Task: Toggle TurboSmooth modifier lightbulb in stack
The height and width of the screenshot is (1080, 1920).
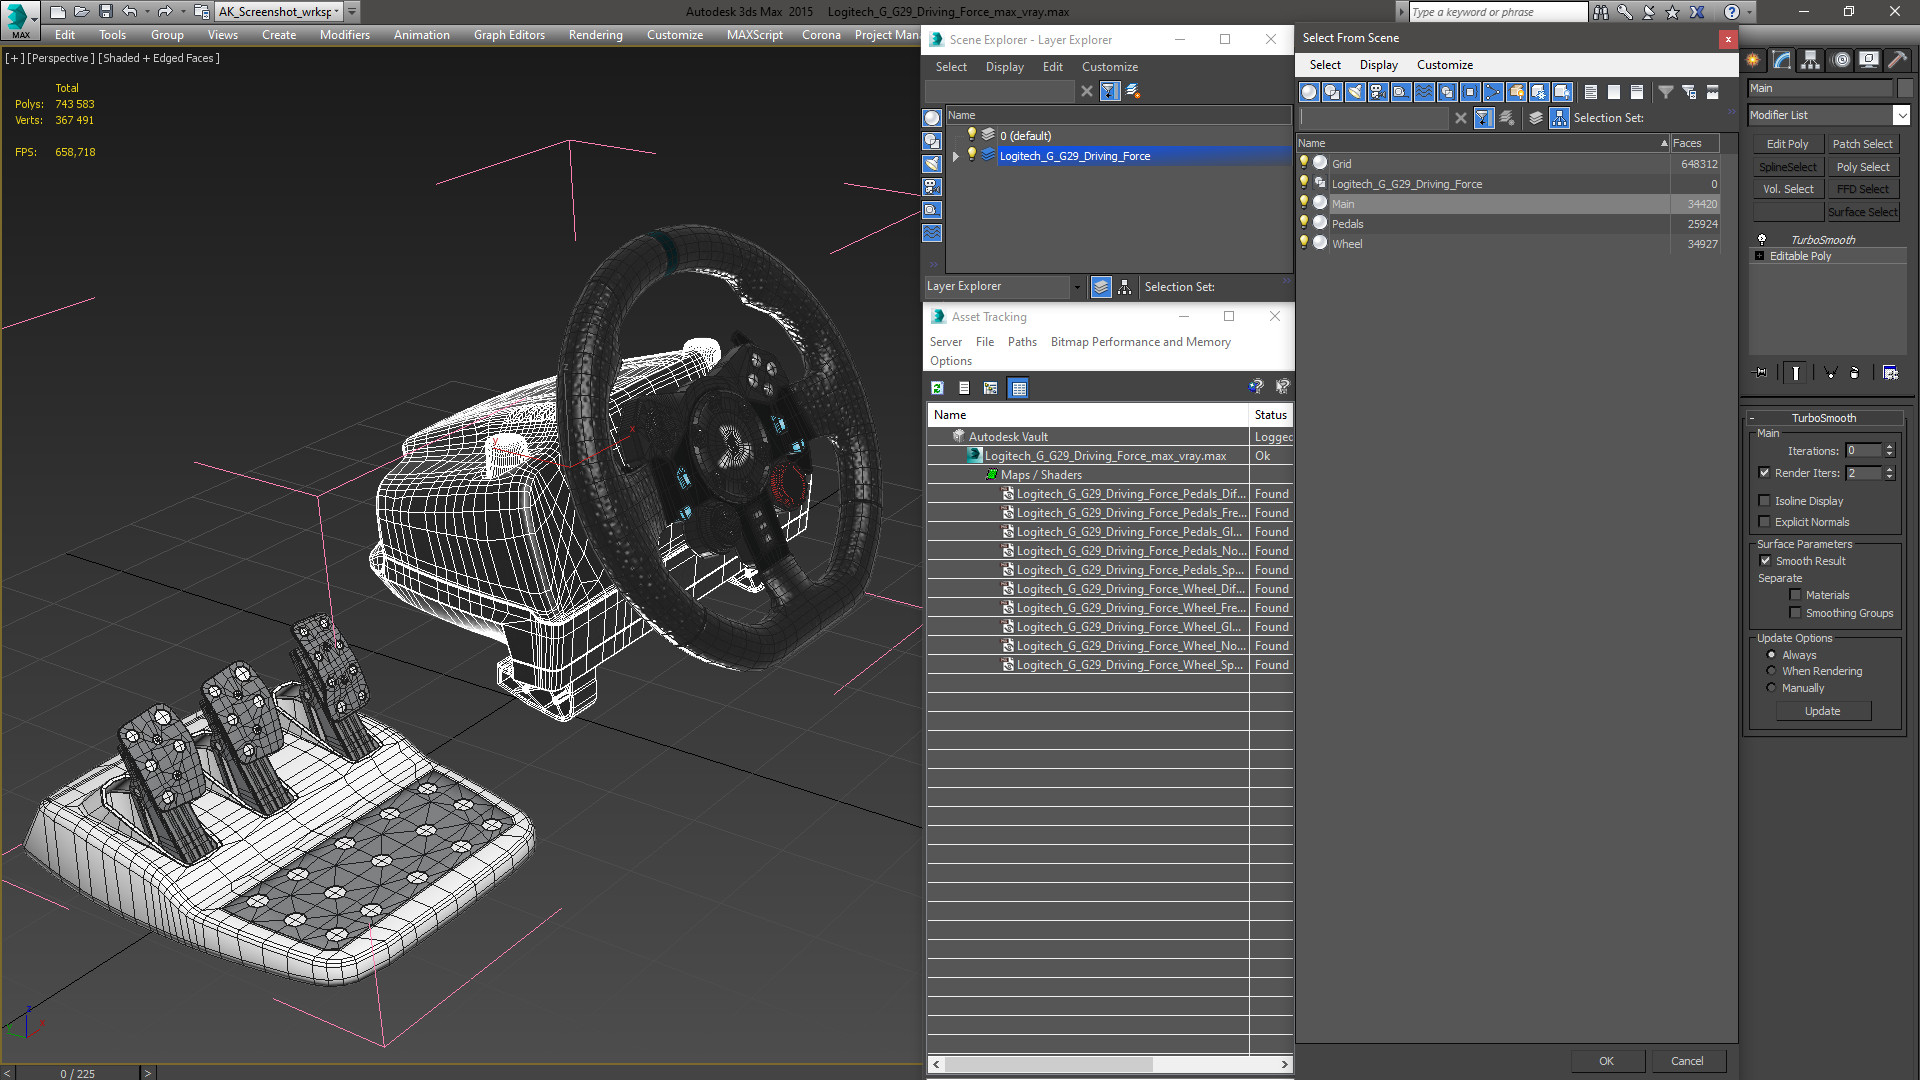Action: pyautogui.click(x=1762, y=240)
